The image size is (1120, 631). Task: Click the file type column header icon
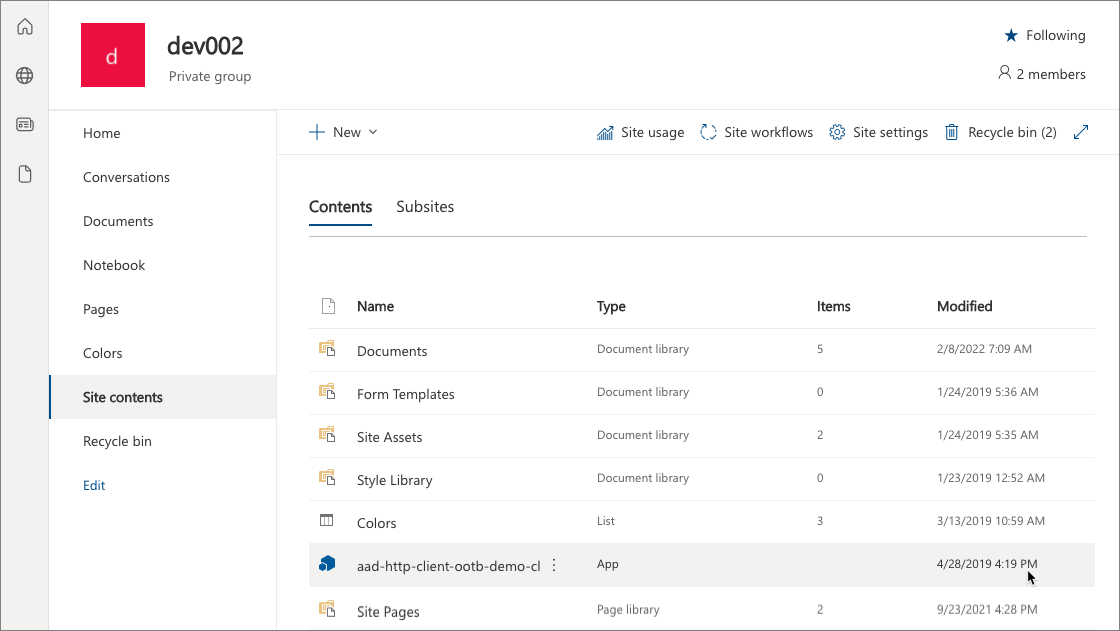pos(328,306)
